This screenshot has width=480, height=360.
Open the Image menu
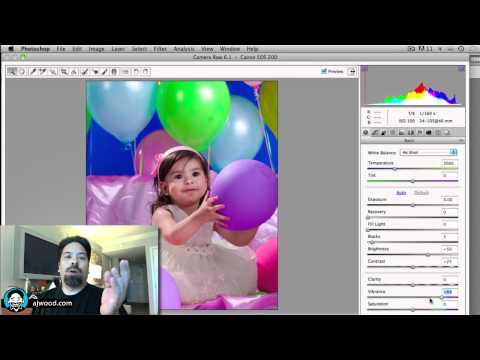click(96, 49)
